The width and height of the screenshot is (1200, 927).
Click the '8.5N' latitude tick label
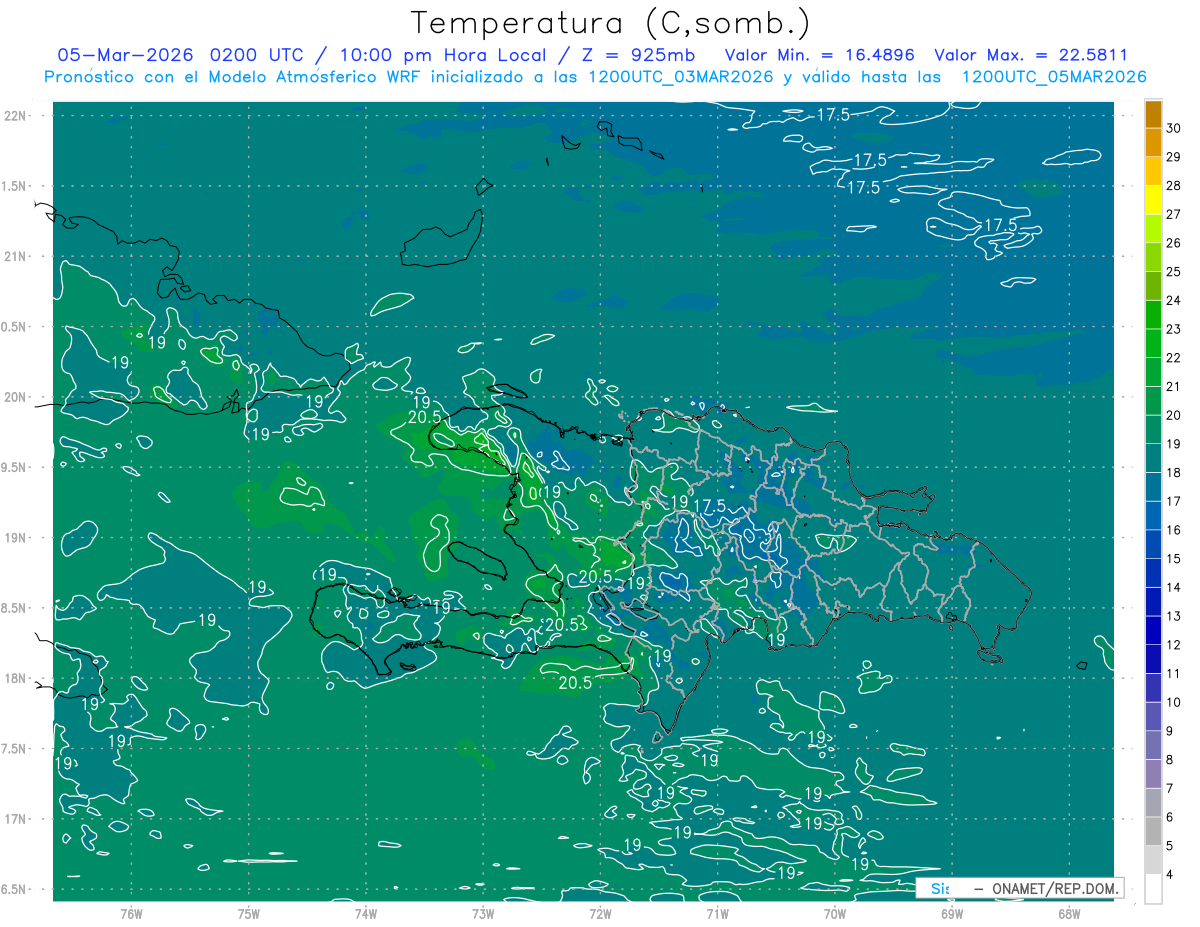point(14,608)
